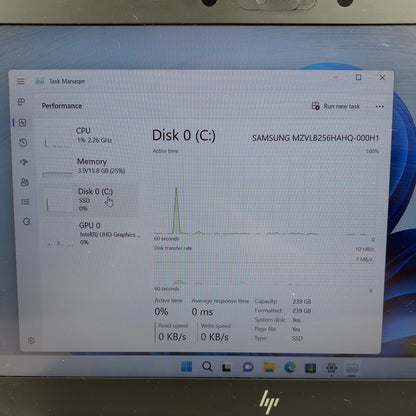The width and height of the screenshot is (416, 416).
Task: Click the Write speed 0 KB/s value
Action: click(x=215, y=337)
